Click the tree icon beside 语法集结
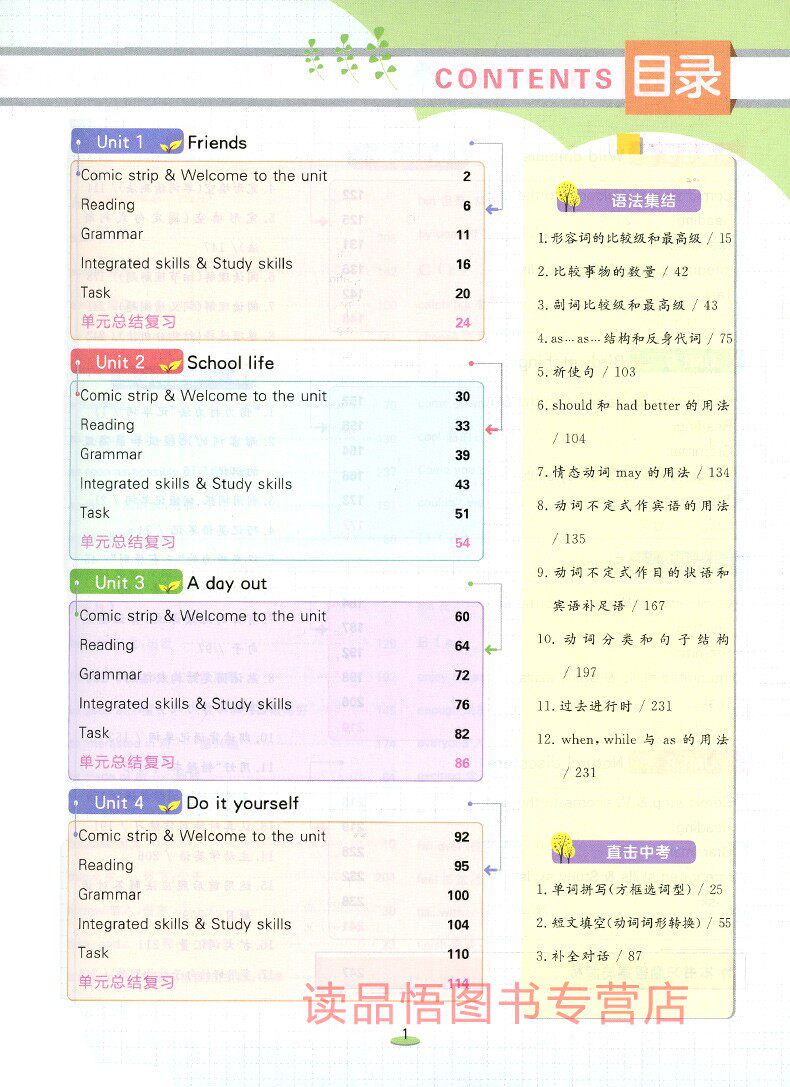Screen dimensions: 790x1087 [x=568, y=196]
